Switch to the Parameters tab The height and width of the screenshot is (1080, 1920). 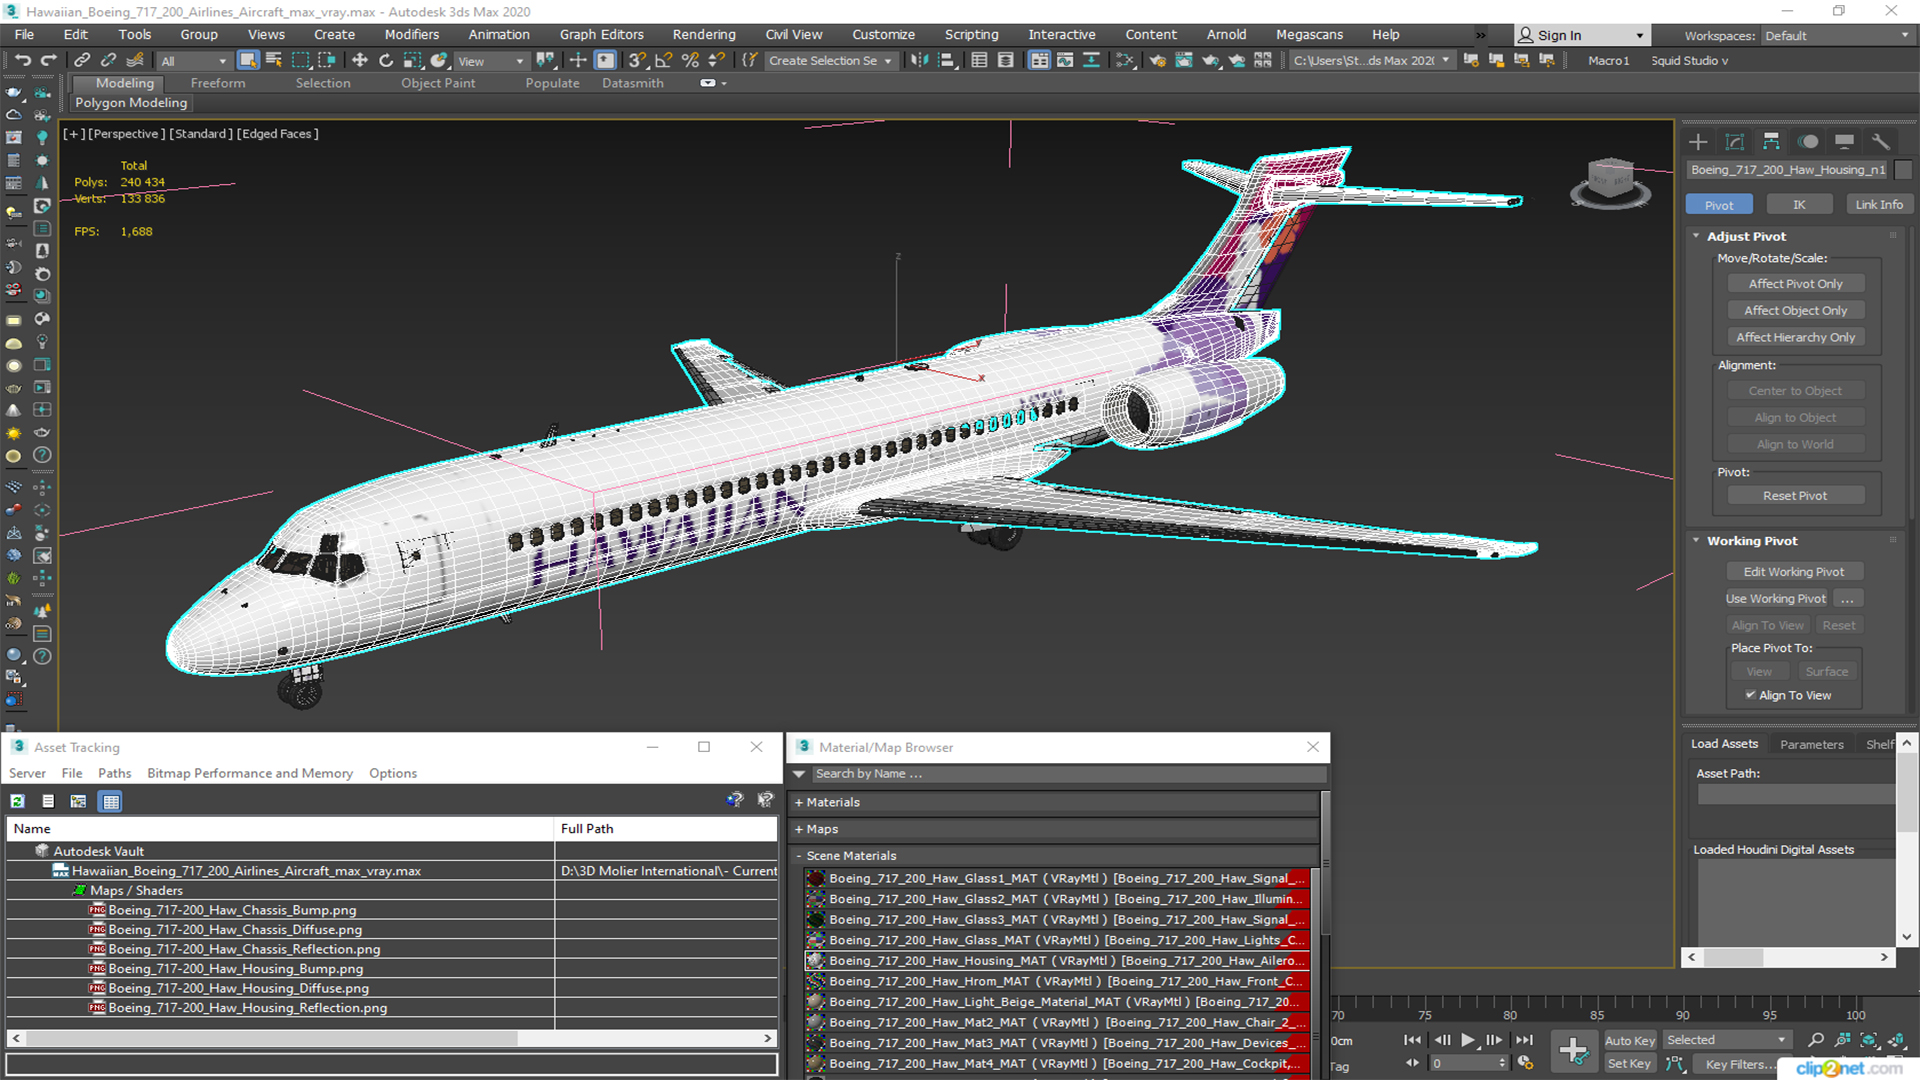[1811, 744]
